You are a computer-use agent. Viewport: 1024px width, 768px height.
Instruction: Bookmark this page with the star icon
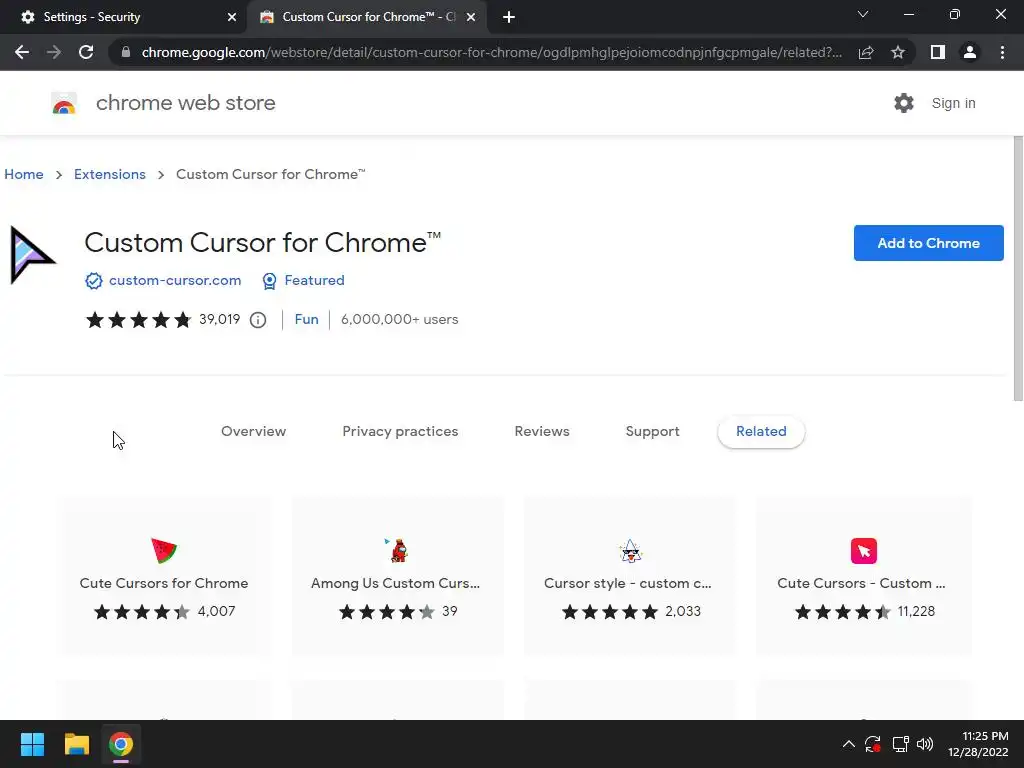coord(898,52)
